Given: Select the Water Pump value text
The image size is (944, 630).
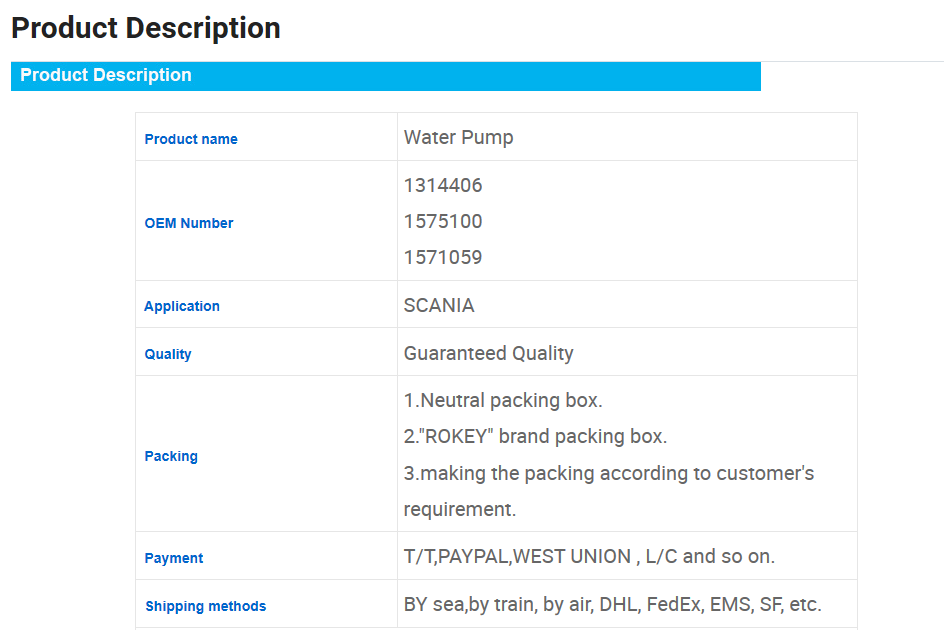Looking at the screenshot, I should click(458, 137).
